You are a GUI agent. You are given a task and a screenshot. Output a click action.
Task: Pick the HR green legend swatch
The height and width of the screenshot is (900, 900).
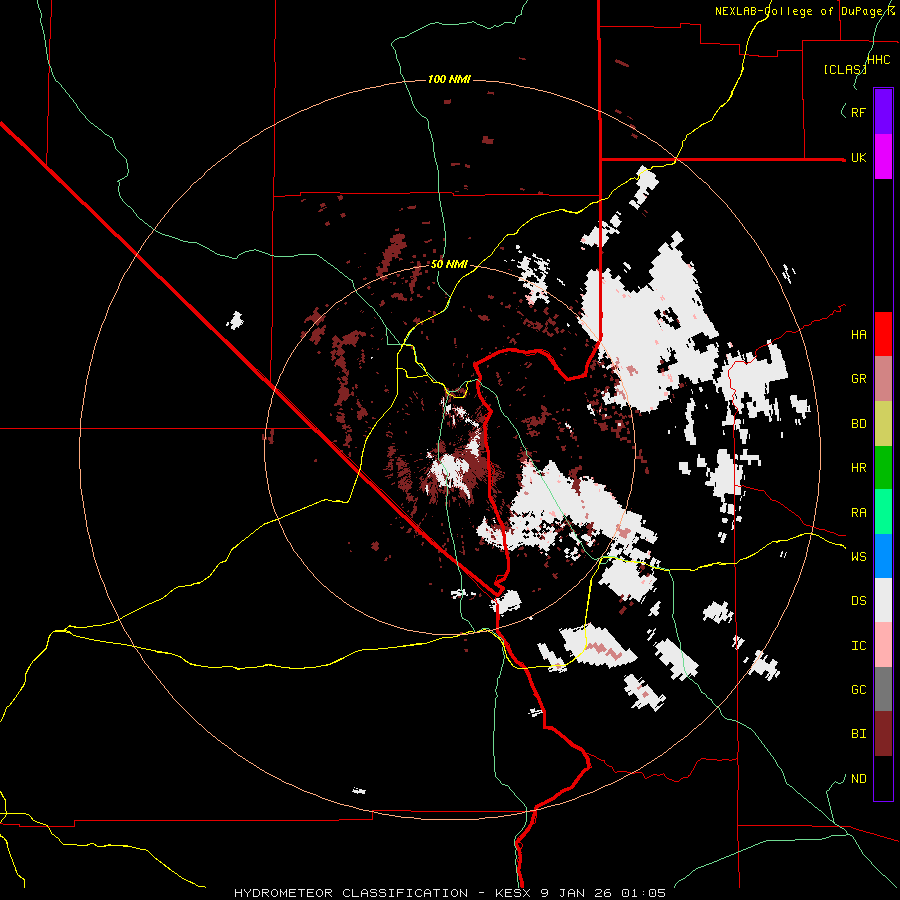point(883,468)
